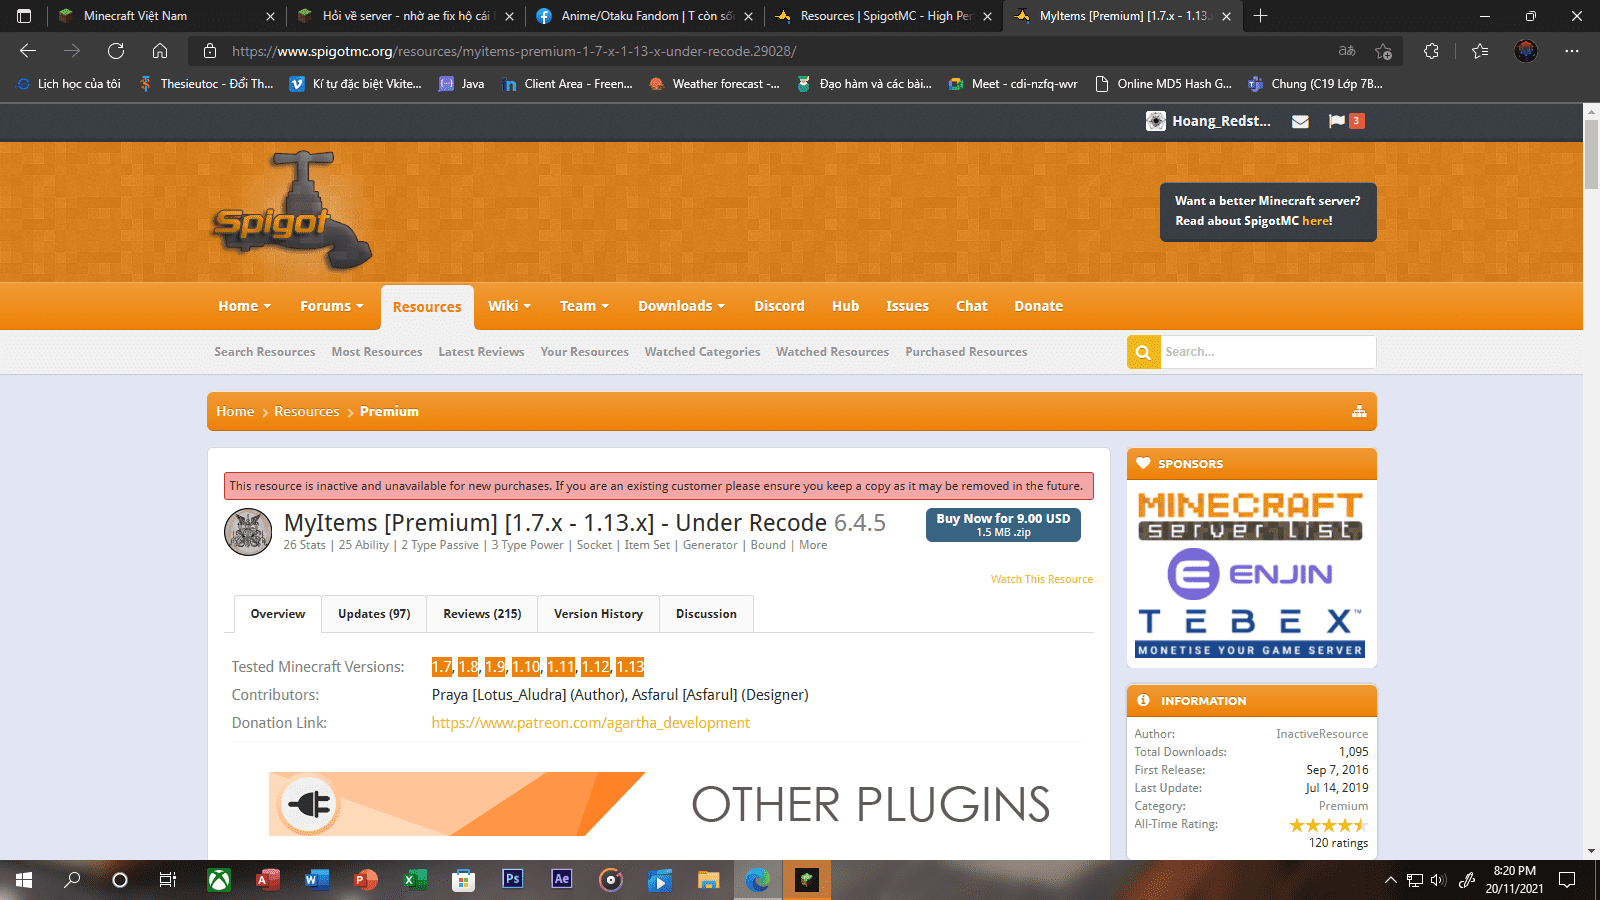Open the Windows notification center
Viewport: 1600px width, 900px height.
(x=1567, y=880)
